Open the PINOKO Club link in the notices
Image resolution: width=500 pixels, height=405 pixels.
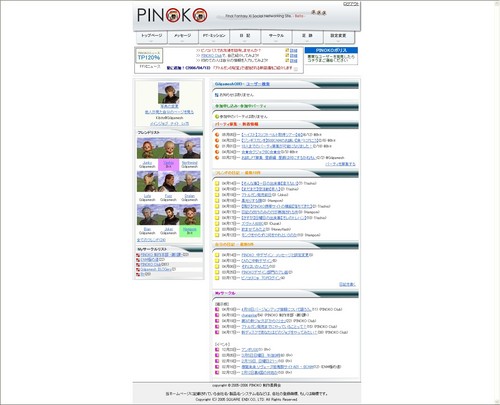point(211,56)
